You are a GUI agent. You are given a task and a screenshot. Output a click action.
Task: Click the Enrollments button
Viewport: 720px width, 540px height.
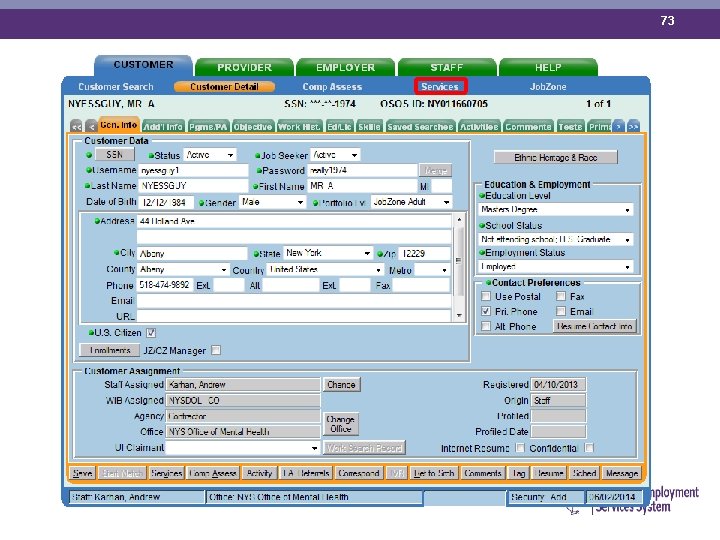[x=110, y=350]
